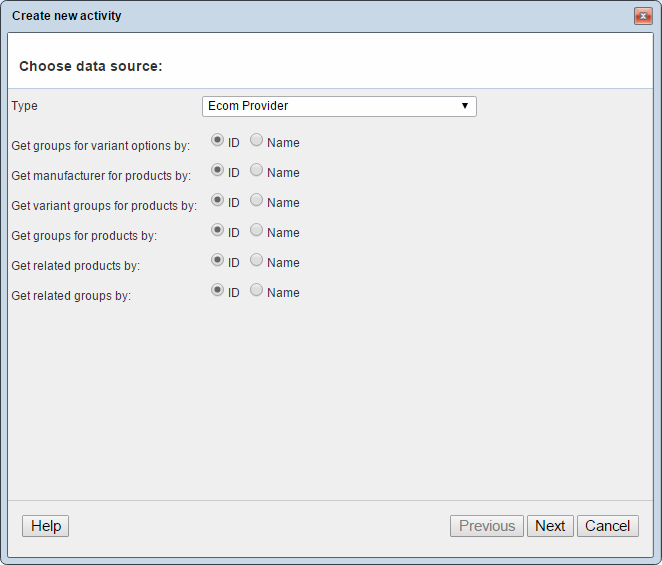Set variant groups for products to ID
This screenshot has width=662, height=565.
(x=218, y=201)
